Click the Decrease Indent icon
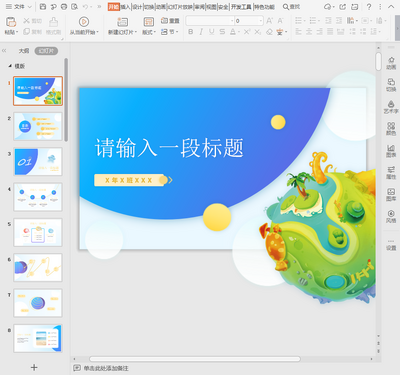The width and height of the screenshot is (400, 375). [x=328, y=21]
